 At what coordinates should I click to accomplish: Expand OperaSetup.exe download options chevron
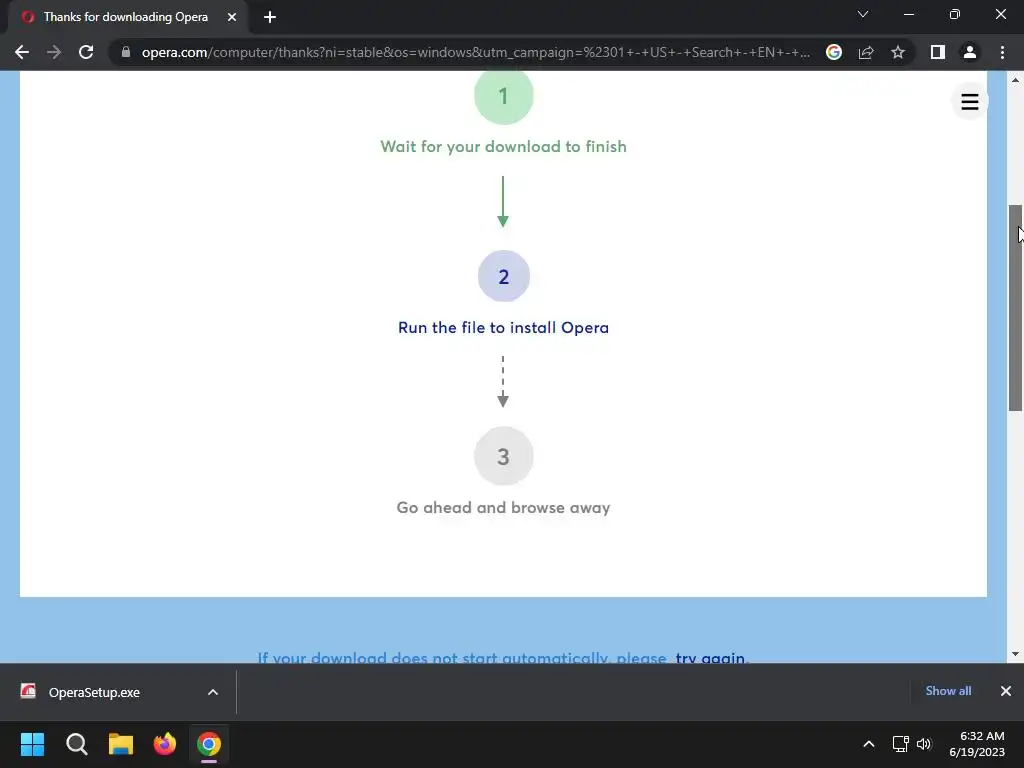[x=213, y=692]
